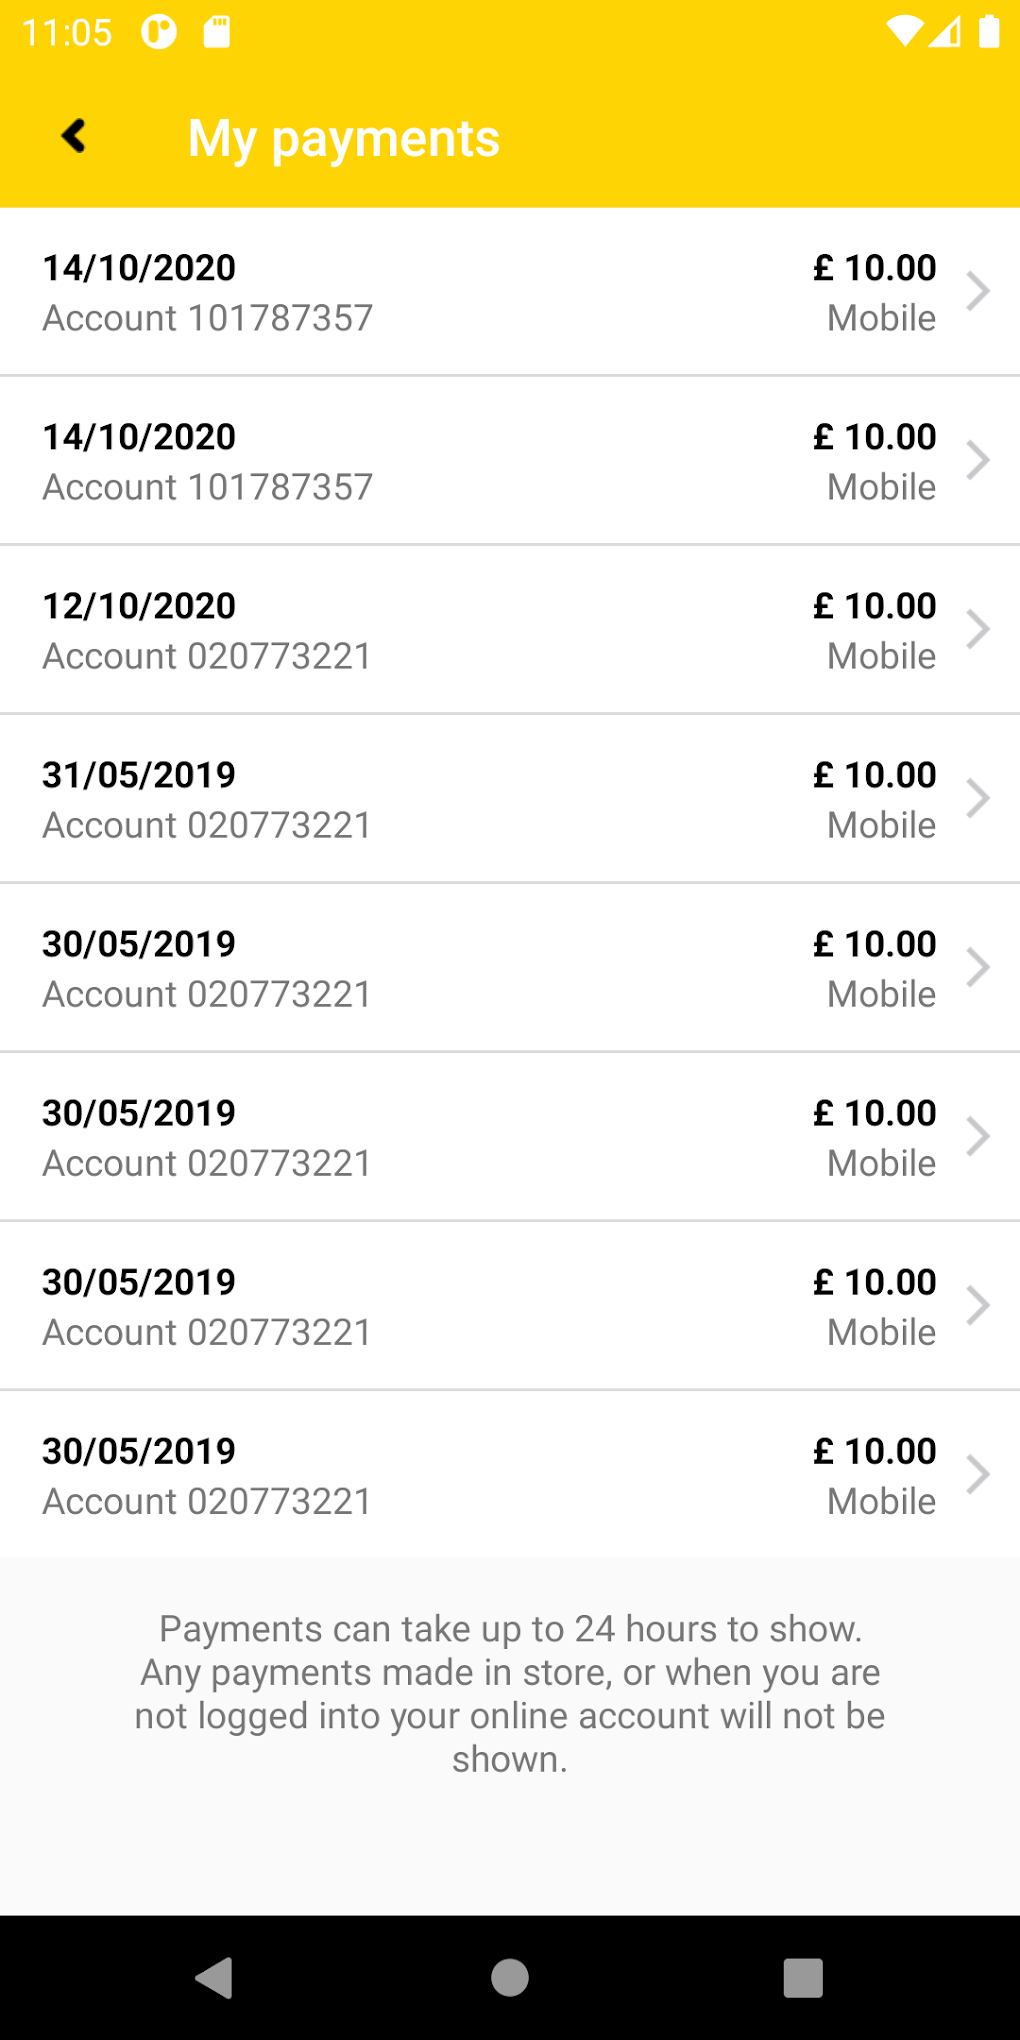Tap the 24 hours payments notice text

[x=510, y=1693]
